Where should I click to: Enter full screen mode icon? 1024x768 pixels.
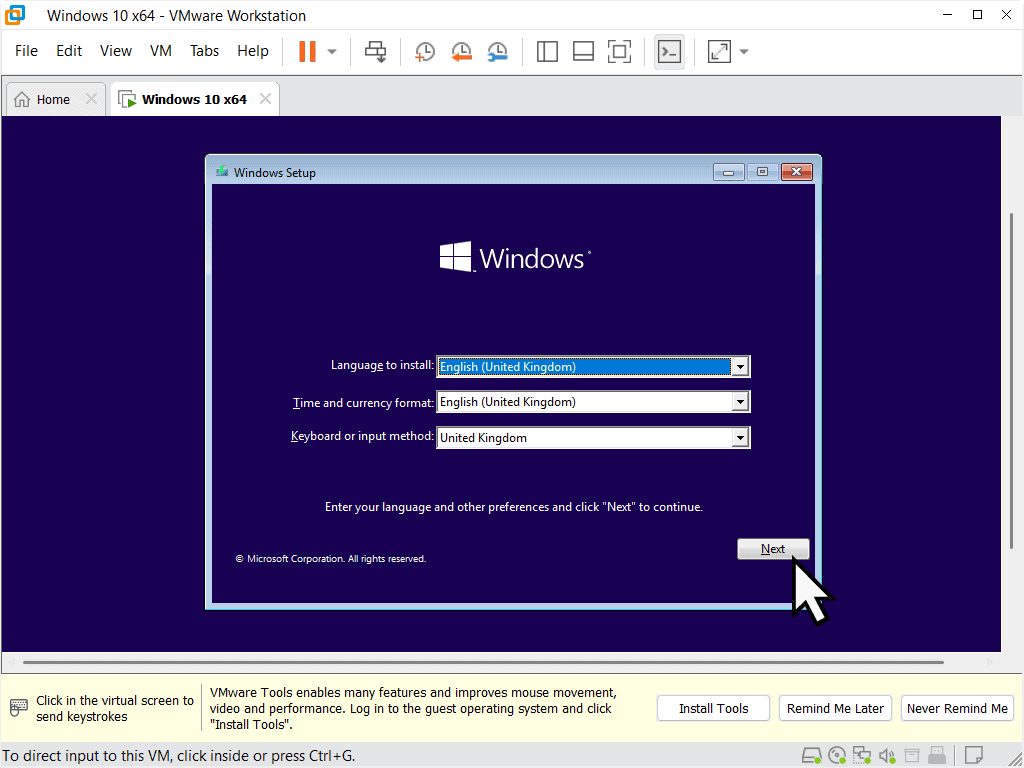[x=619, y=51]
